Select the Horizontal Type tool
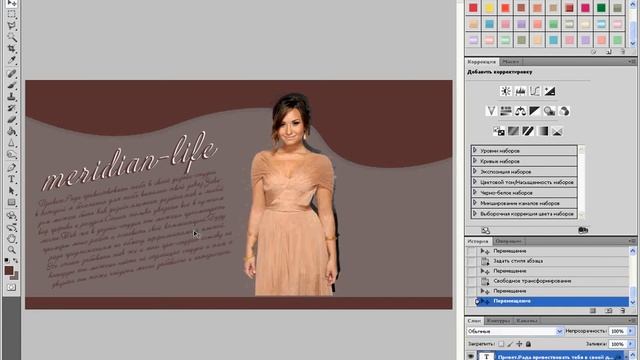 11,179
